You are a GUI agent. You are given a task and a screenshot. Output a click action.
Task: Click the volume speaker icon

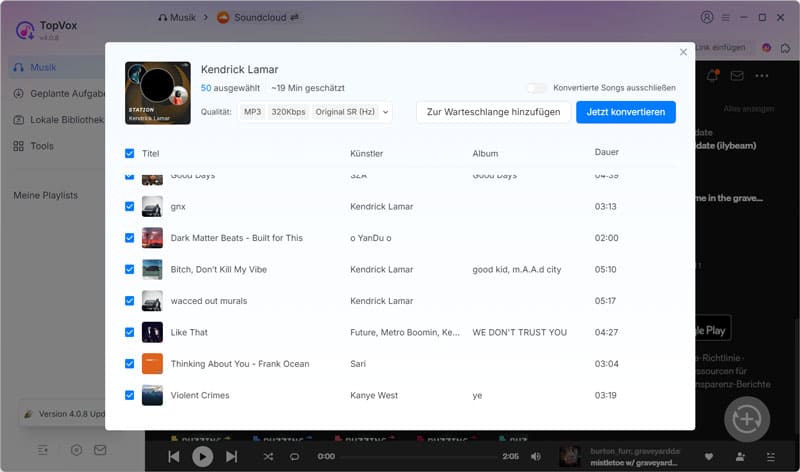tap(536, 457)
